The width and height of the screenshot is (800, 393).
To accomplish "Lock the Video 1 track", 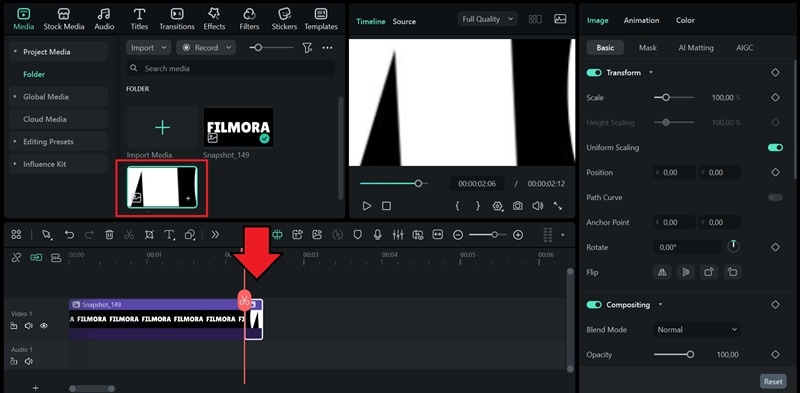I will 14,326.
